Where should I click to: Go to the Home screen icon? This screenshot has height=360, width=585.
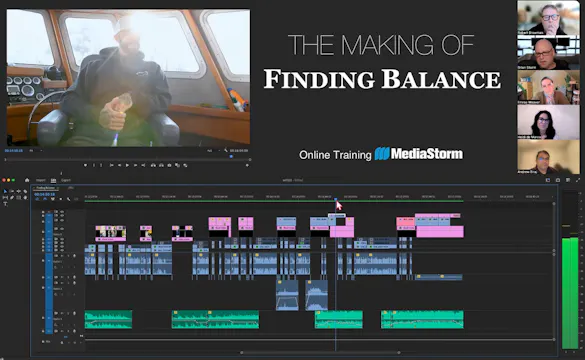tap(27, 180)
